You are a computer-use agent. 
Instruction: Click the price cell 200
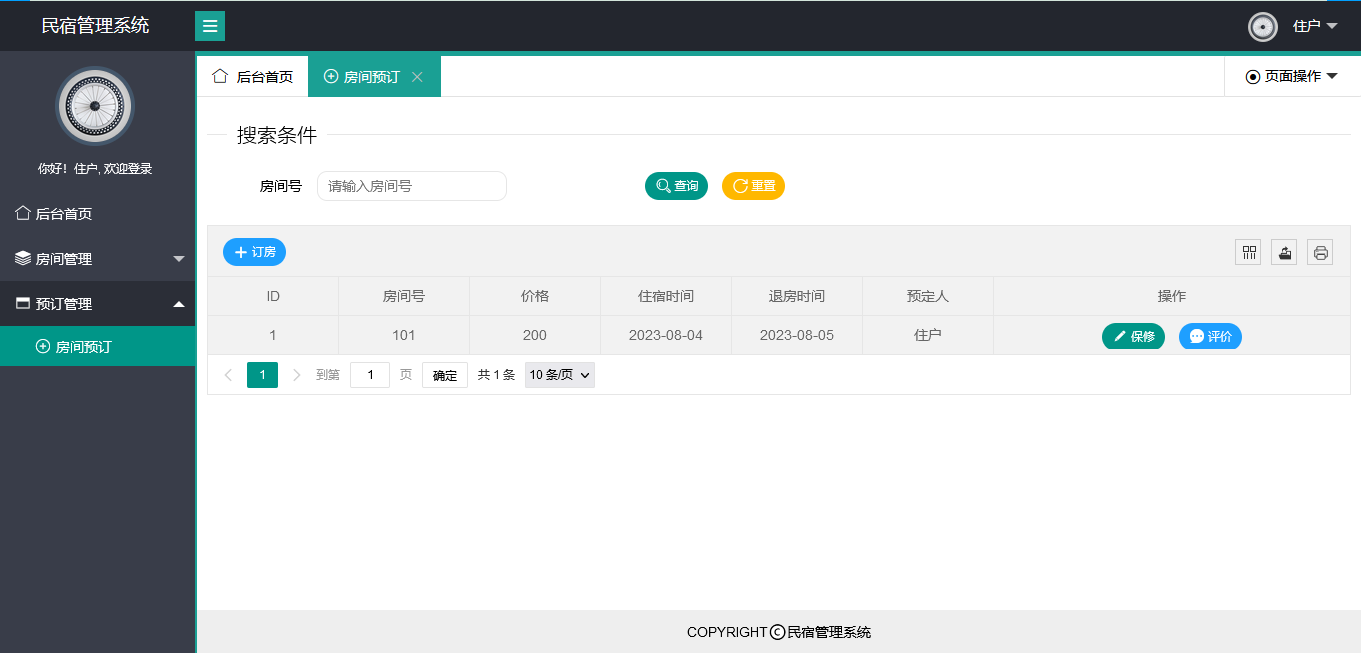click(535, 335)
